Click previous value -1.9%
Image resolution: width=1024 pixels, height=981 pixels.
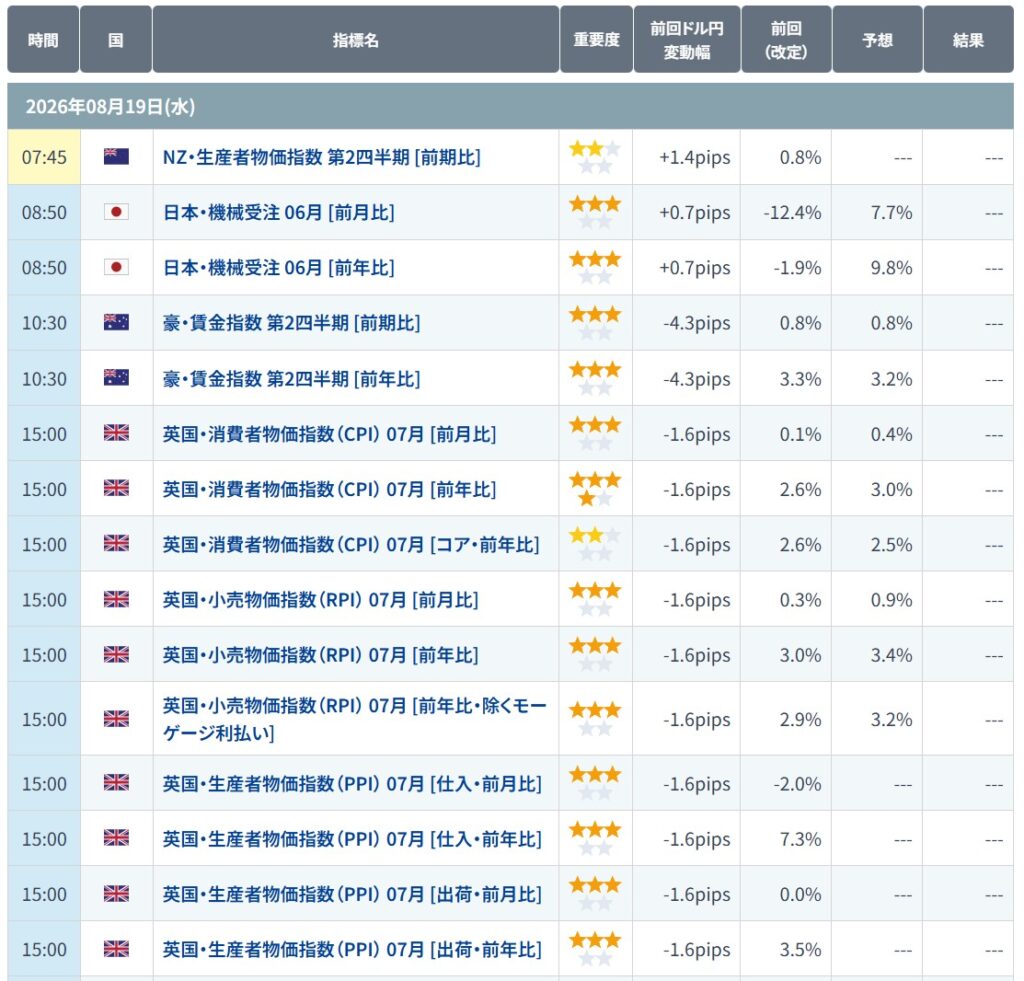797,268
